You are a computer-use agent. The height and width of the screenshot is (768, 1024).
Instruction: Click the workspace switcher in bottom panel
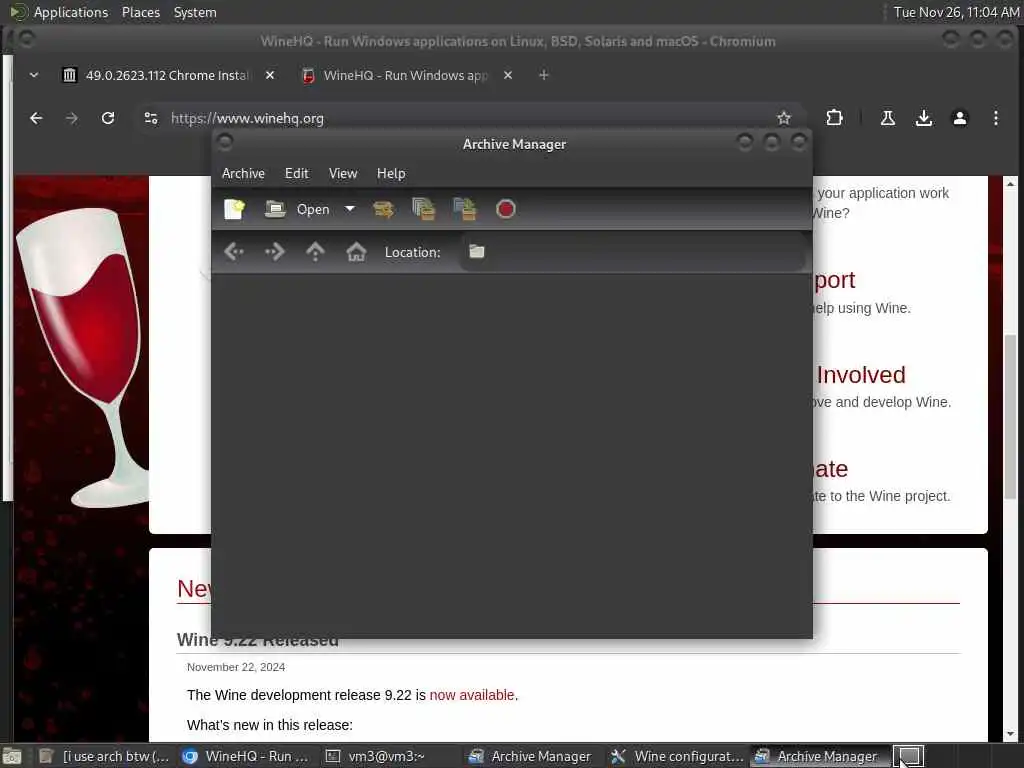coord(908,756)
